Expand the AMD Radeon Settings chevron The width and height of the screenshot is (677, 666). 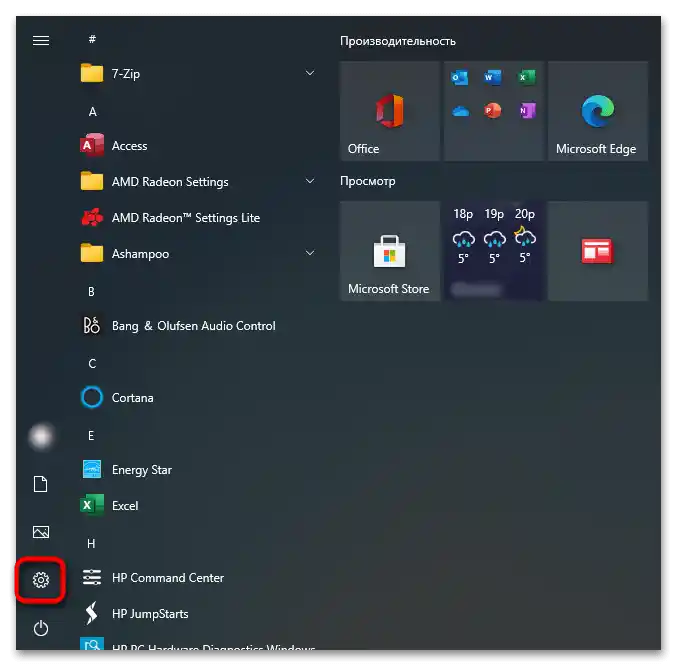(310, 181)
